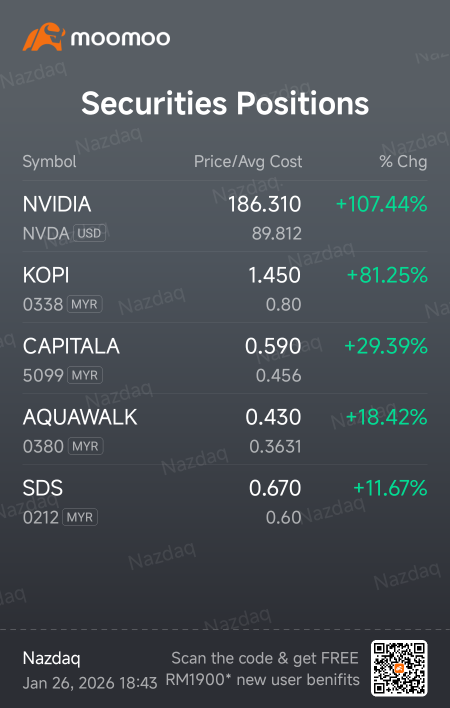
Task: Open the AQUAWALK position
Action: tap(225, 429)
